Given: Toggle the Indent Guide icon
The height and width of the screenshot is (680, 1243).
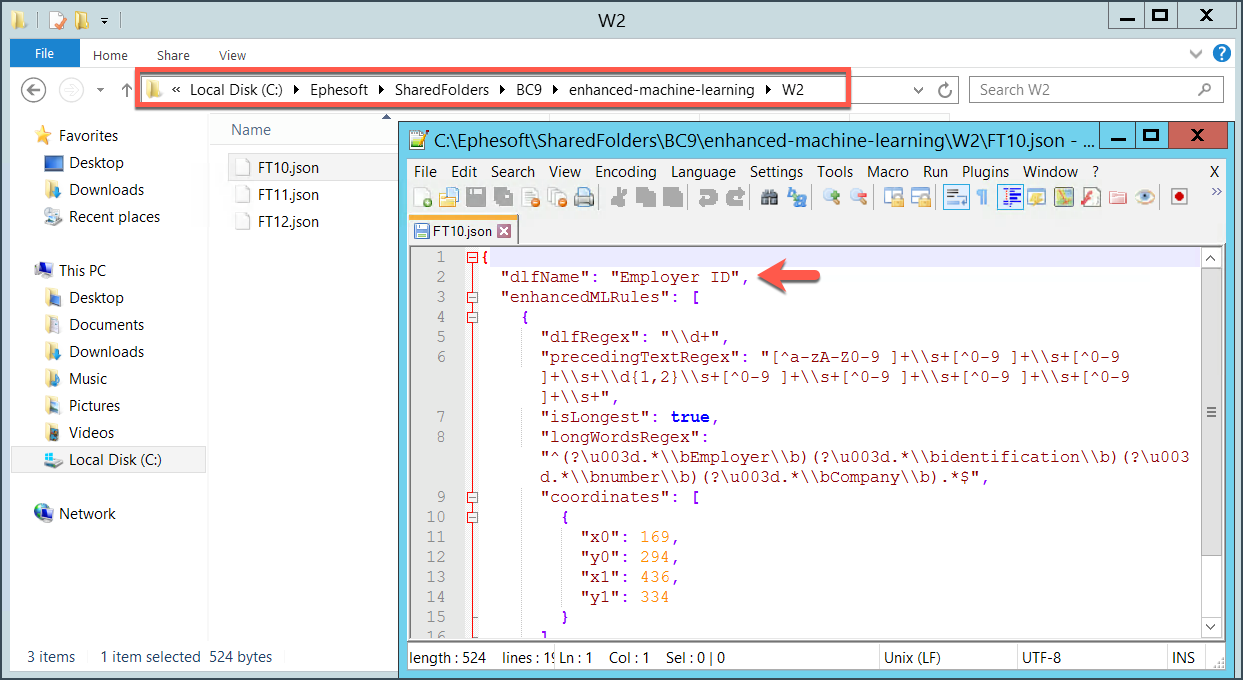Looking at the screenshot, I should [x=1010, y=197].
